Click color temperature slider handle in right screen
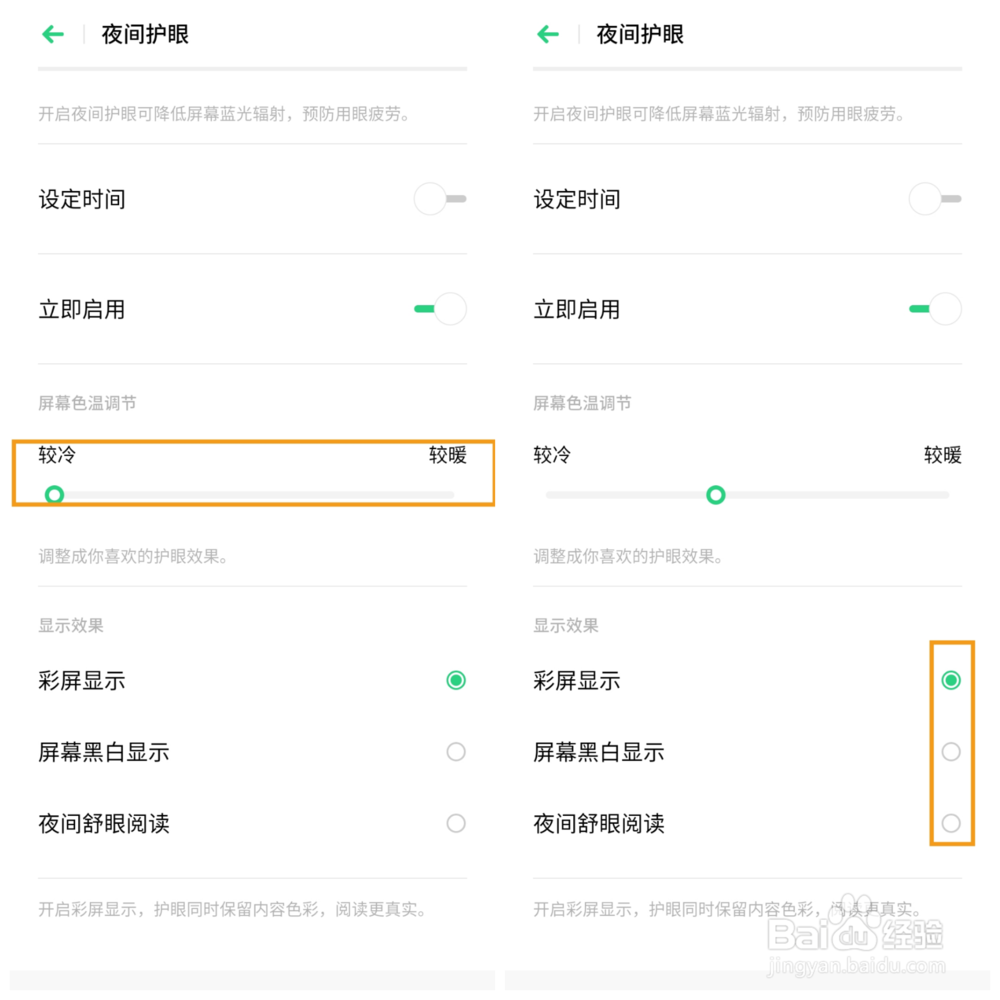 pos(716,495)
